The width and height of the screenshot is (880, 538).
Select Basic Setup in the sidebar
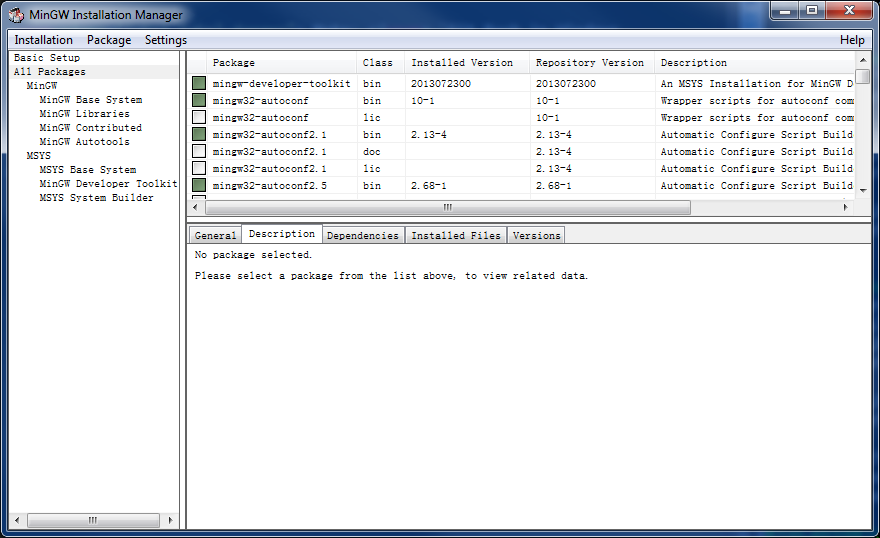pyautogui.click(x=47, y=58)
